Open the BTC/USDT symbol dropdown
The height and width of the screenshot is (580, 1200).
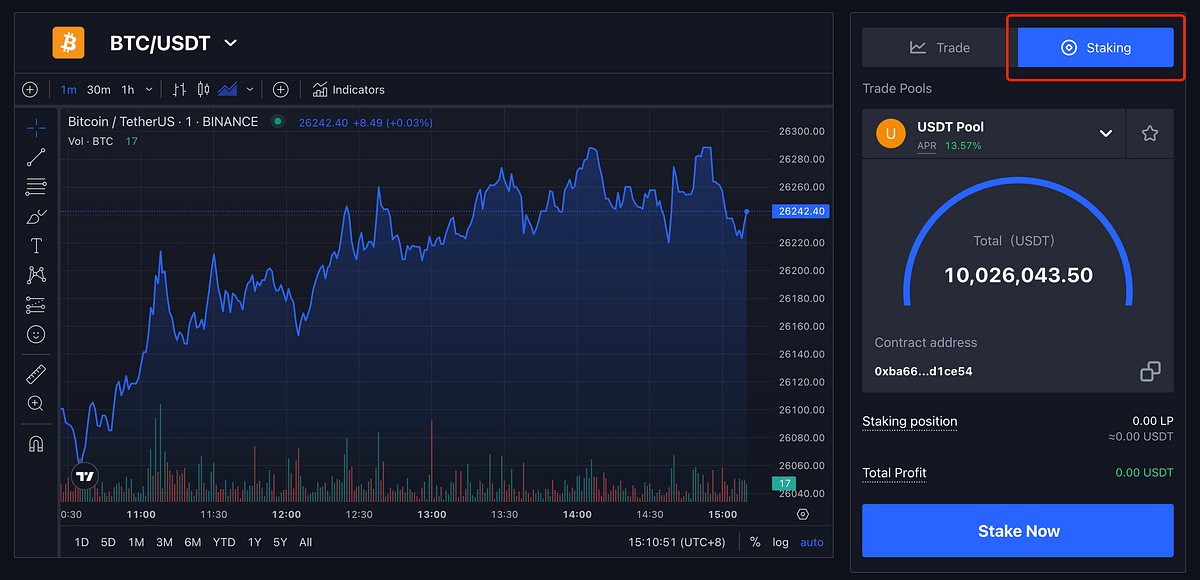click(231, 43)
